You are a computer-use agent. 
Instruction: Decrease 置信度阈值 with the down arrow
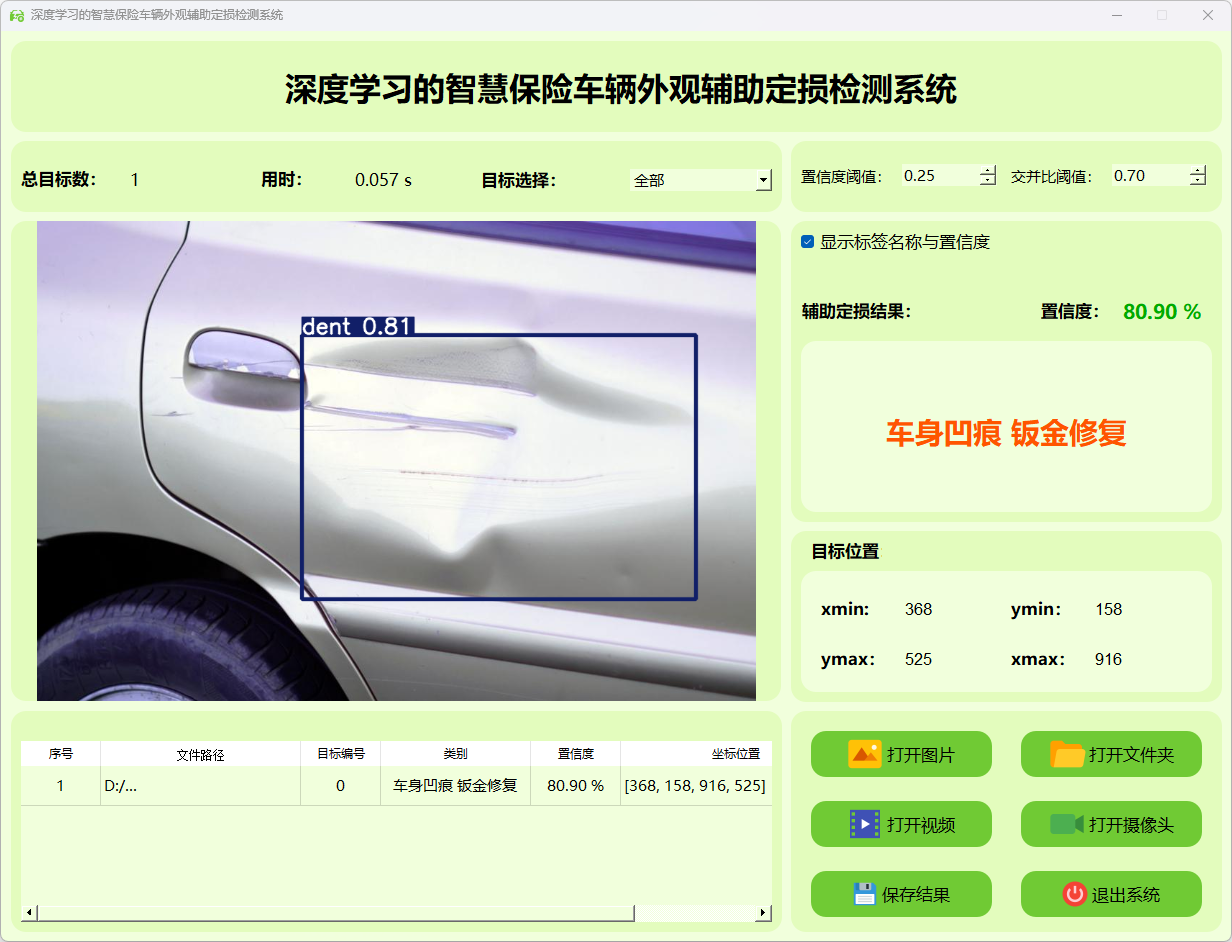[x=988, y=181]
